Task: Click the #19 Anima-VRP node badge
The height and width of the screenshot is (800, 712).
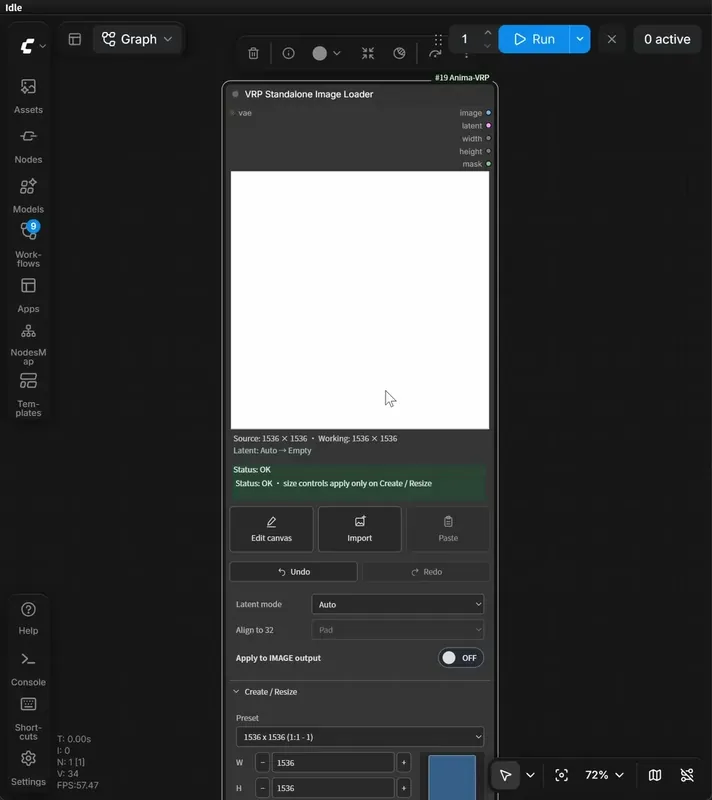Action: 462,78
